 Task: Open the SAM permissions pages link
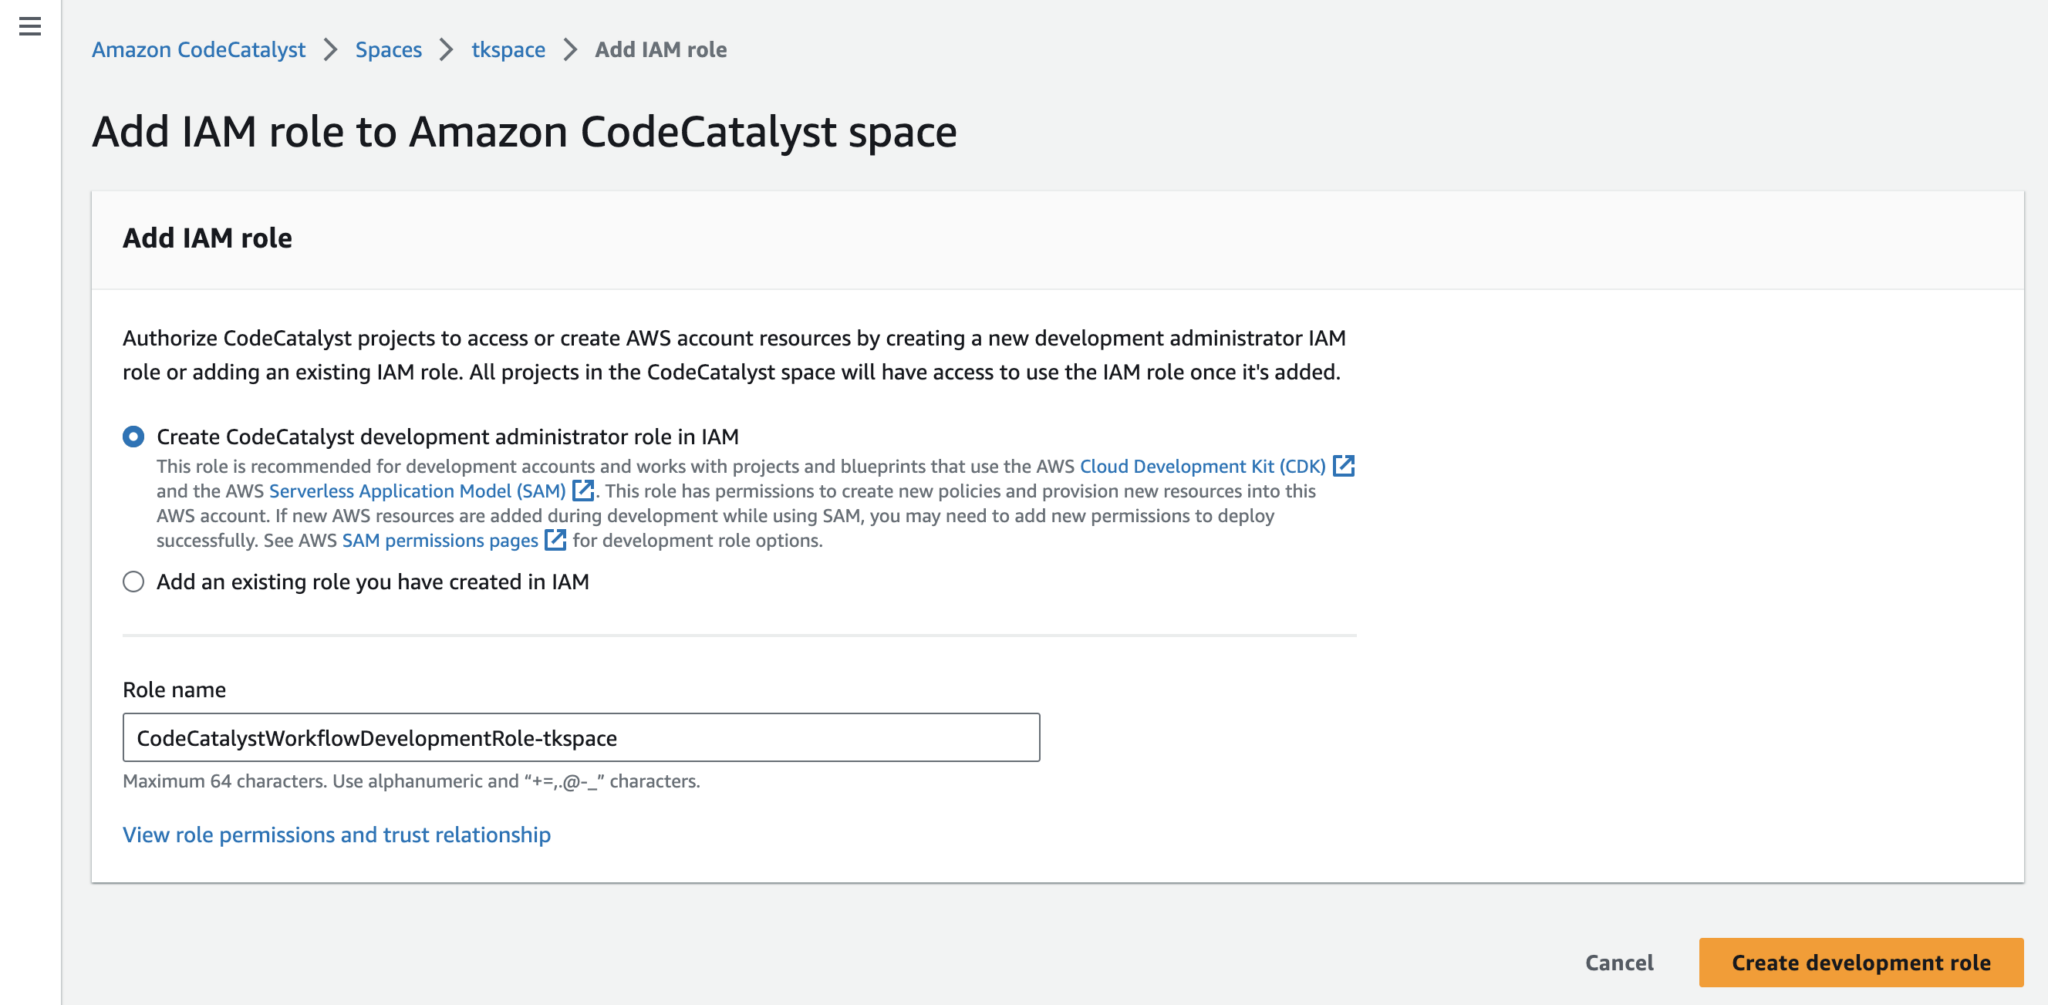point(440,540)
